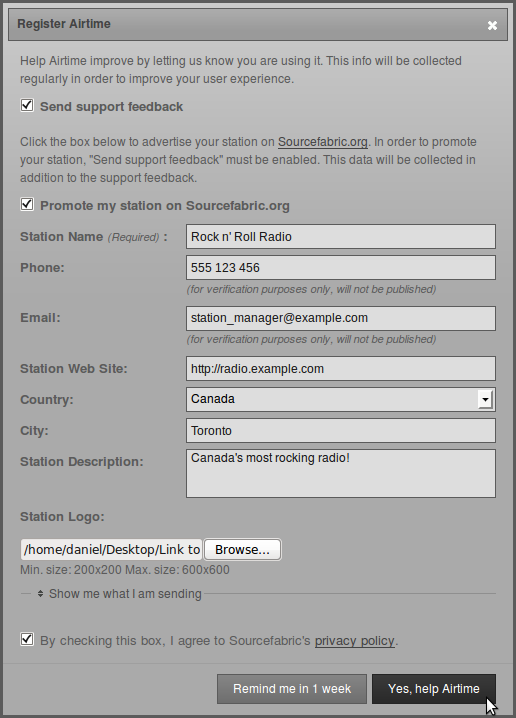Click inside the City text field

341,430
